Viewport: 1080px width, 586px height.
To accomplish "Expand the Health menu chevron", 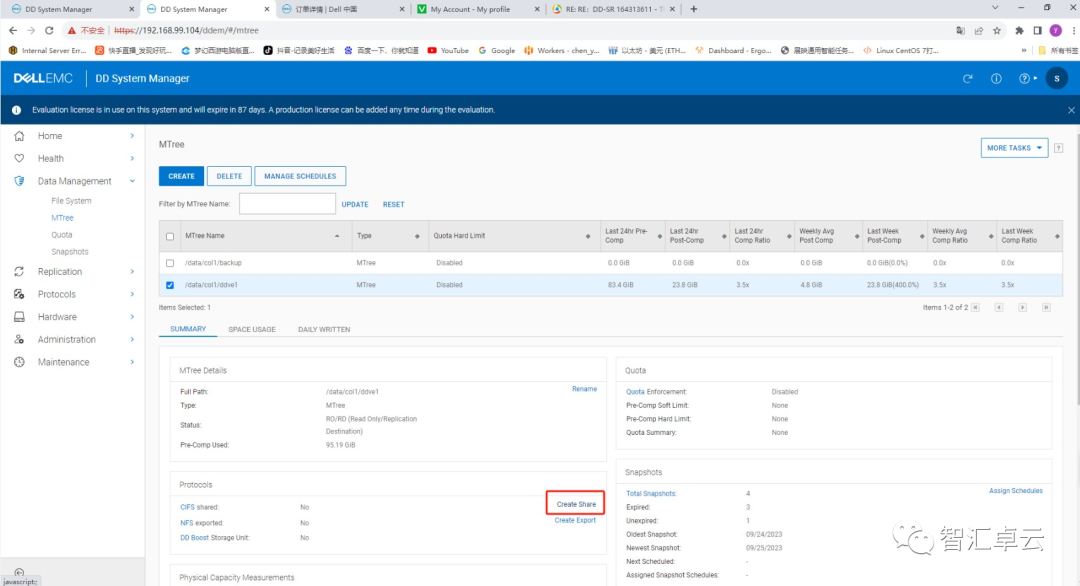I will [x=132, y=158].
